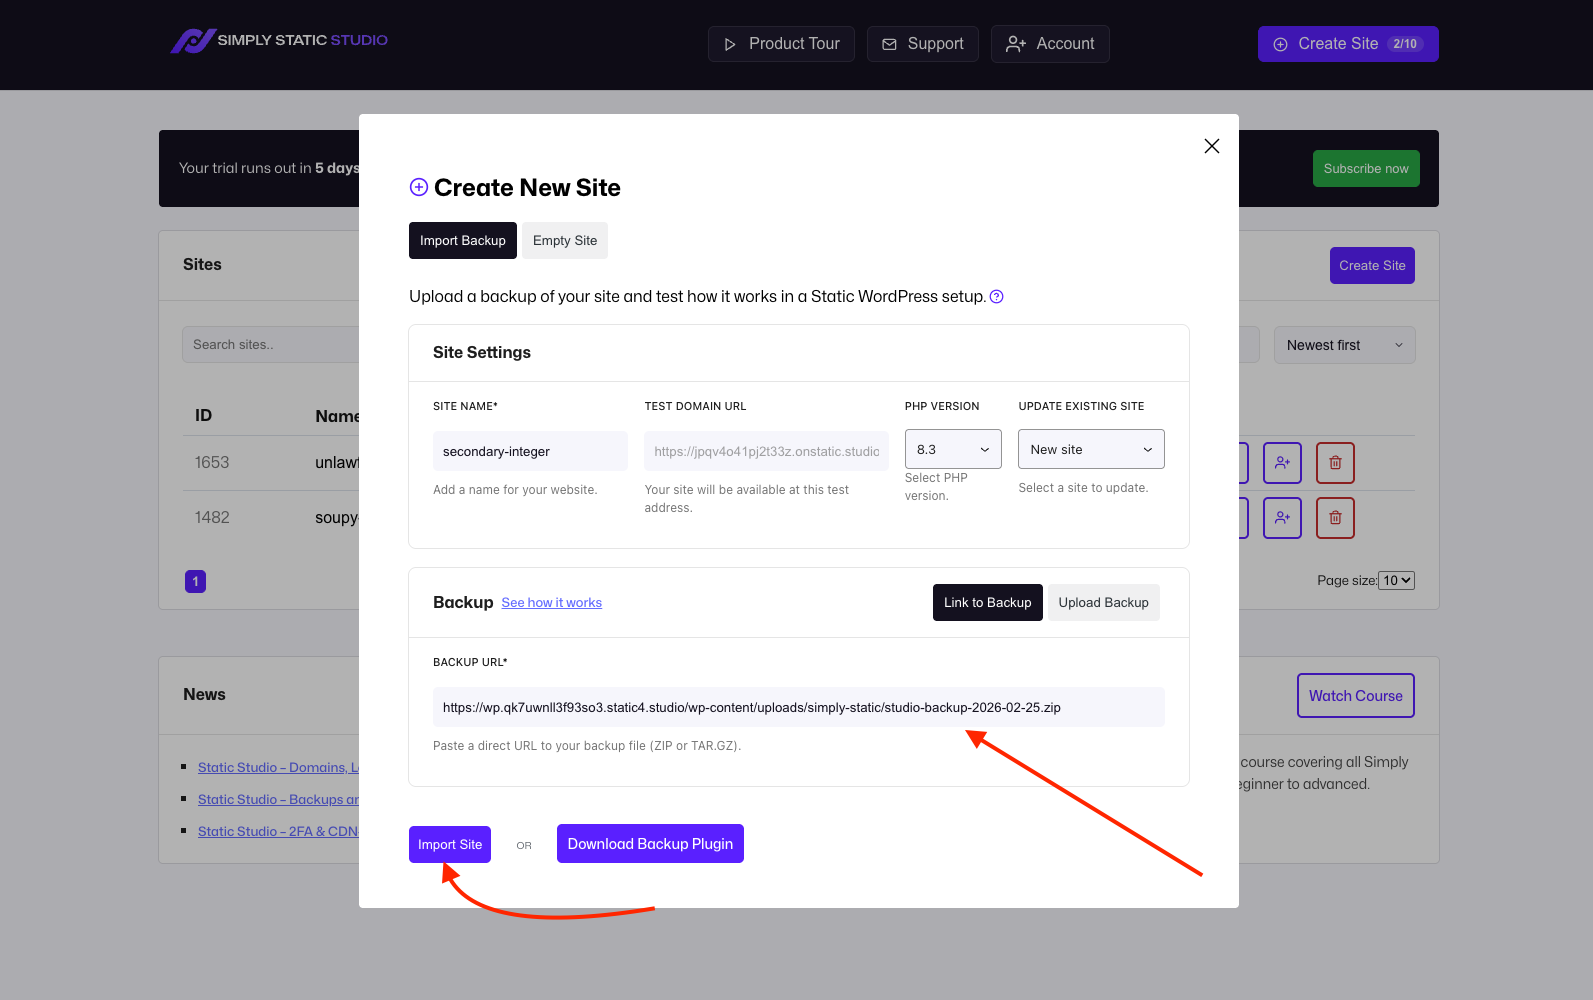Open the Newest first sort dropdown

[x=1345, y=345]
